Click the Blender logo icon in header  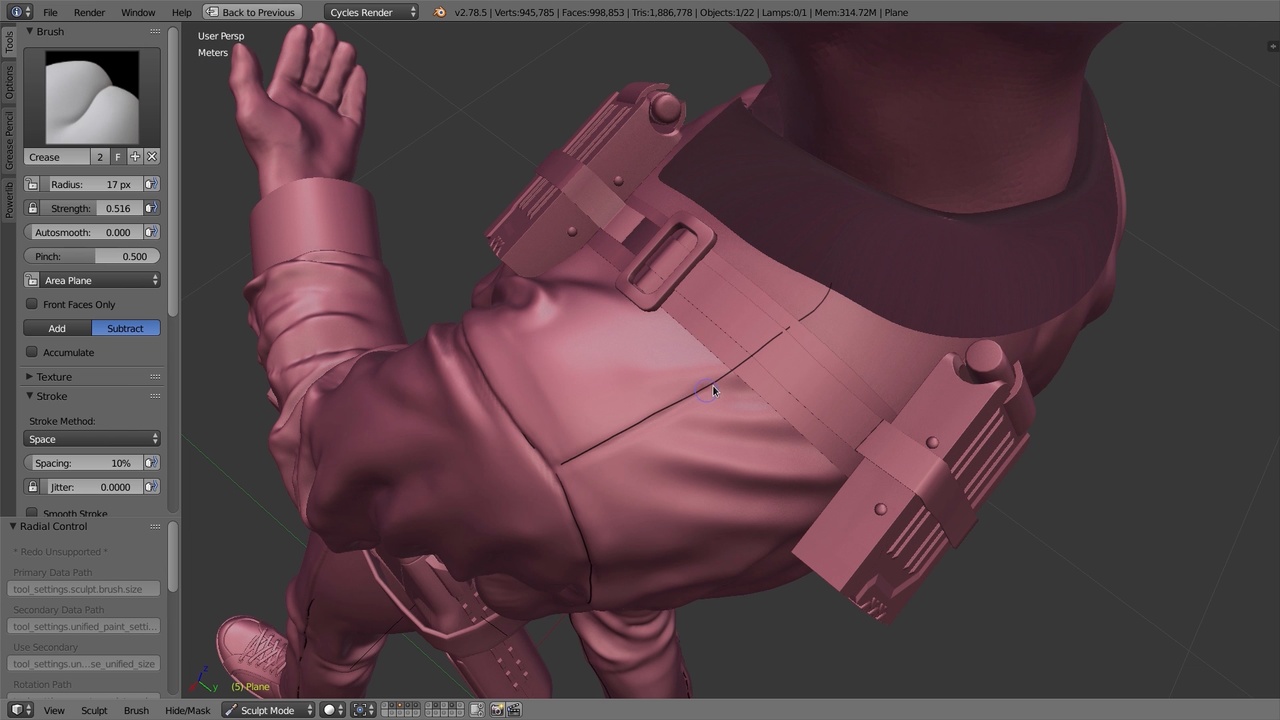click(x=439, y=12)
